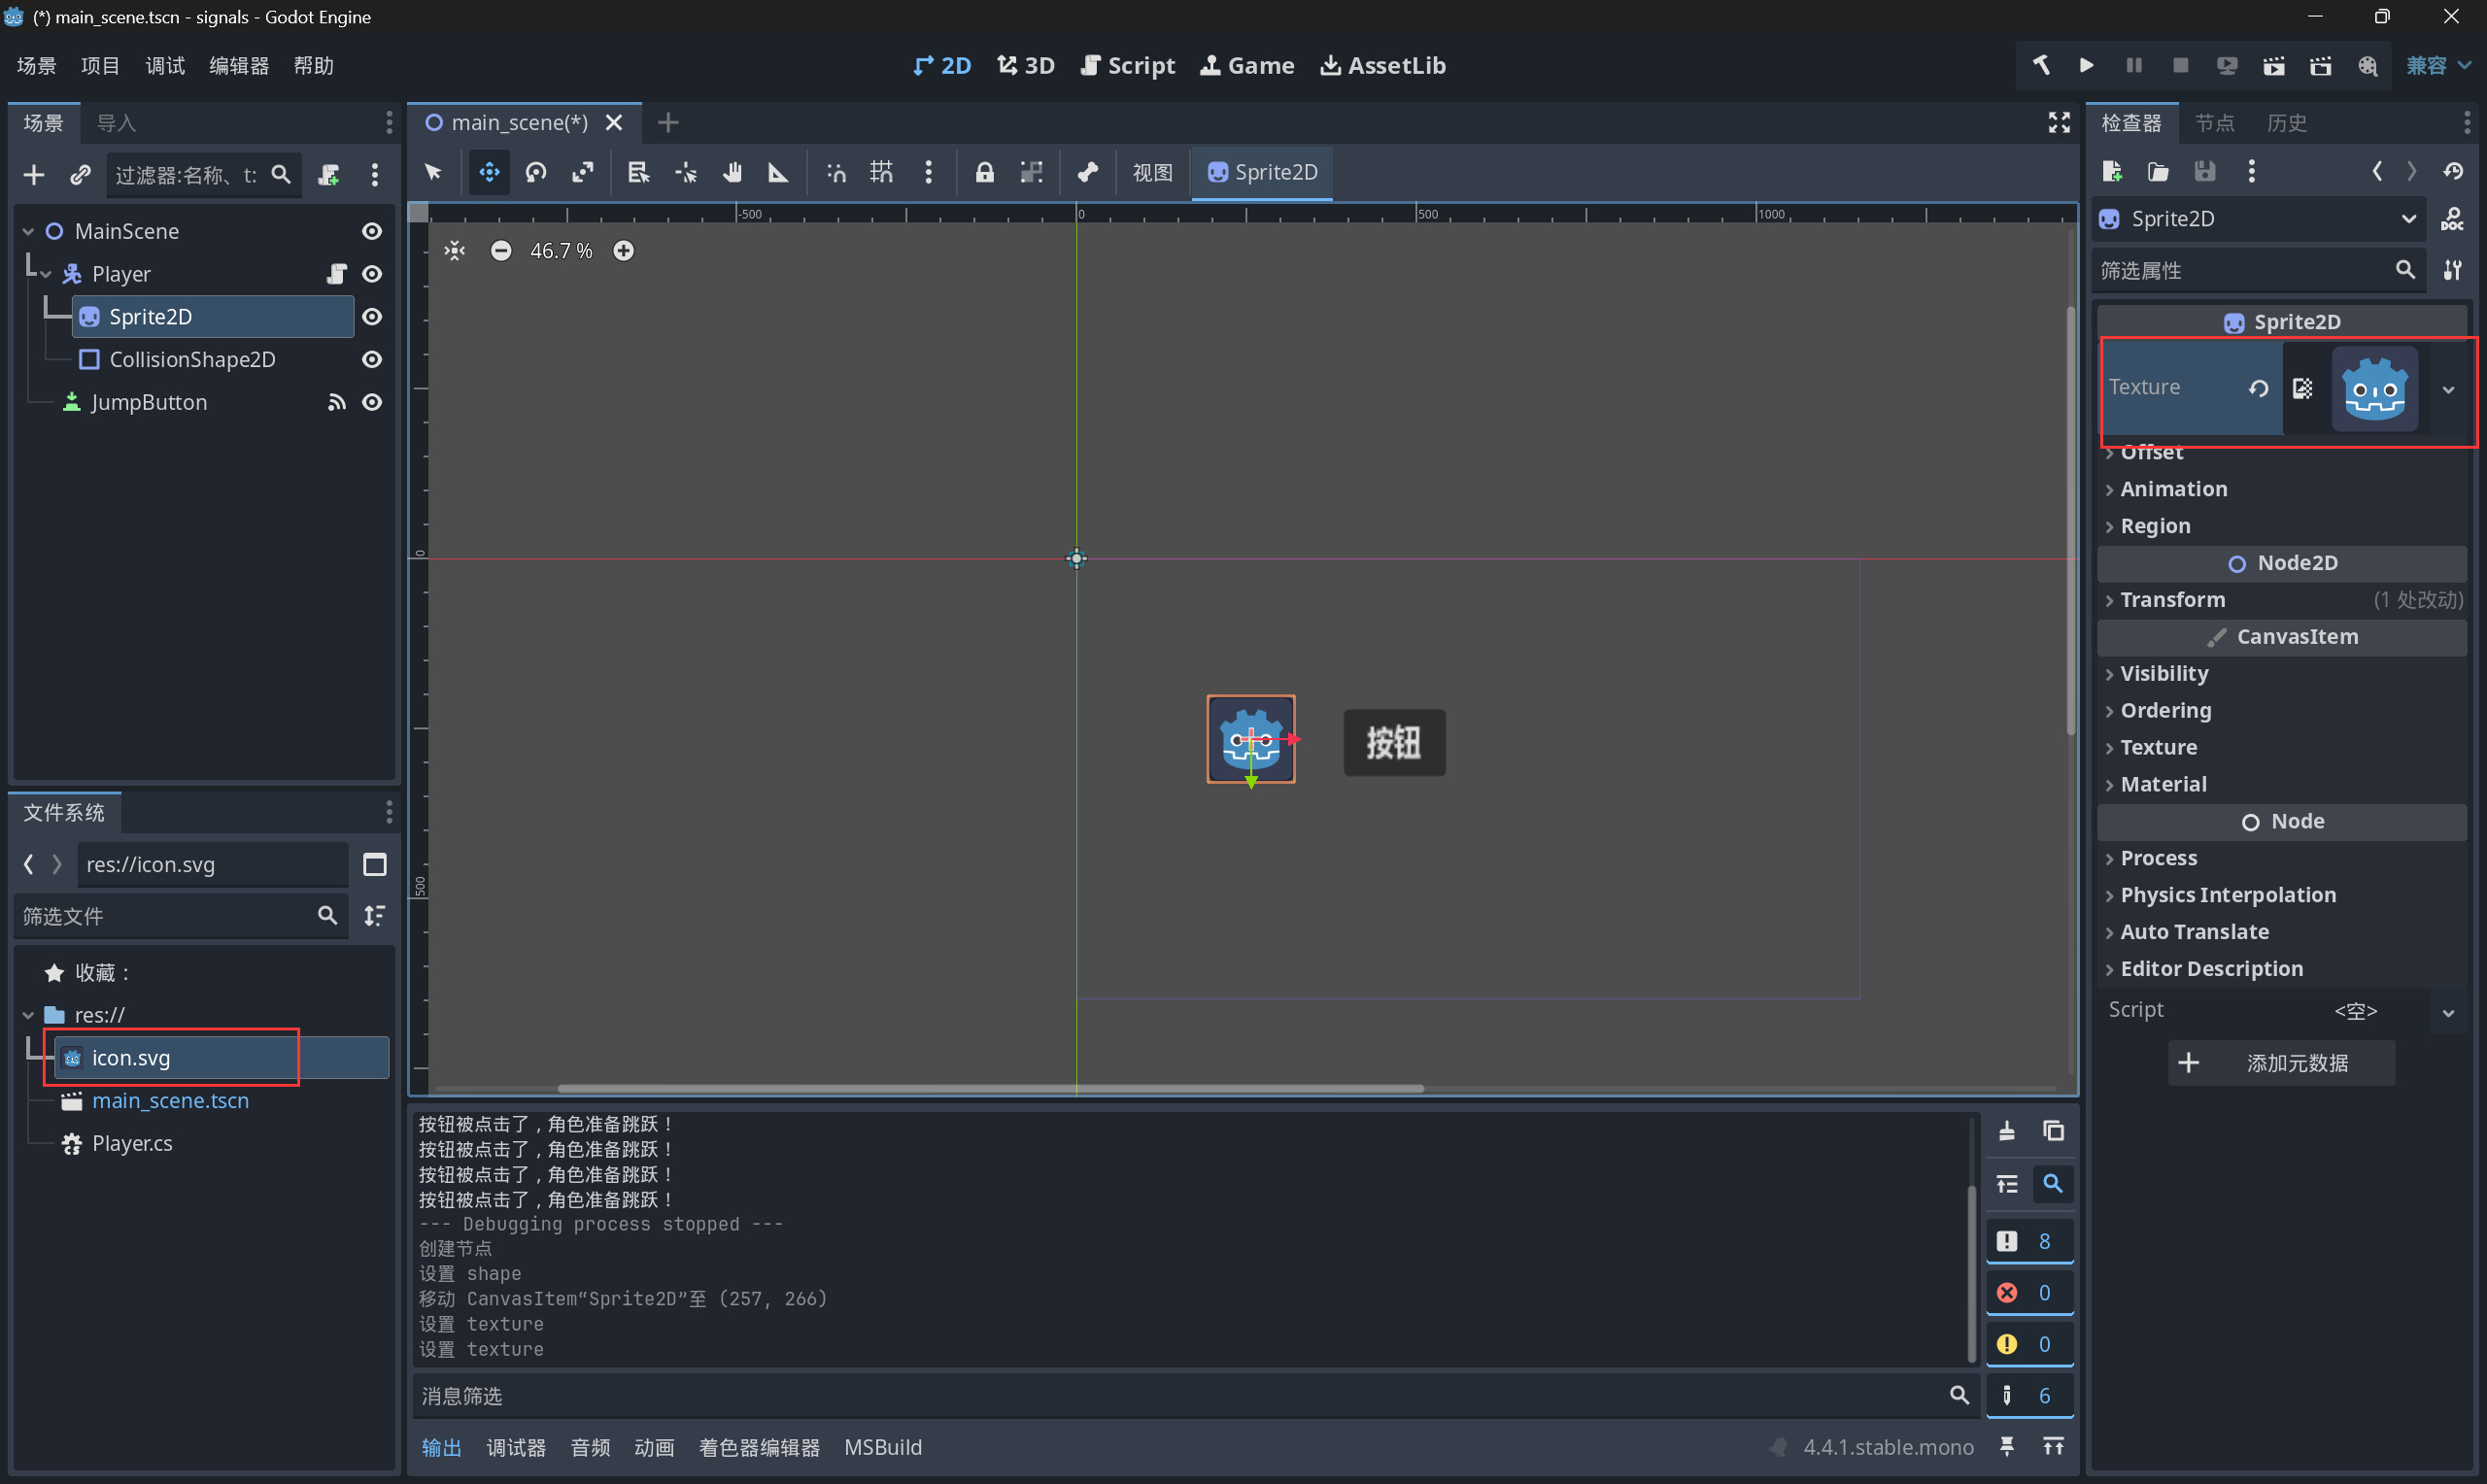The image size is (2487, 1484).
Task: Select the Pan Mode hand tool
Action: pos(732,173)
